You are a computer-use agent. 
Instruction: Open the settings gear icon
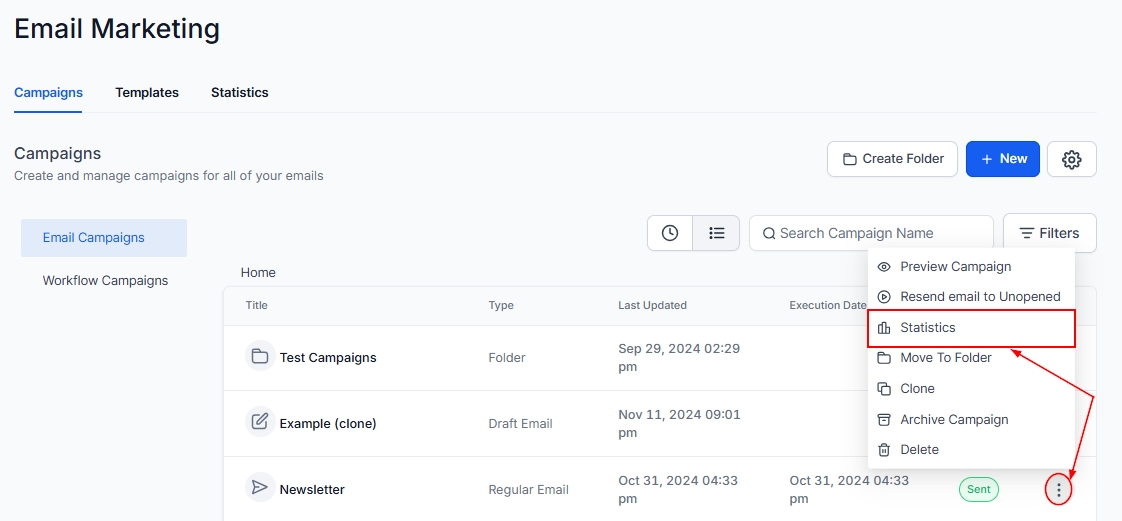[1071, 159]
